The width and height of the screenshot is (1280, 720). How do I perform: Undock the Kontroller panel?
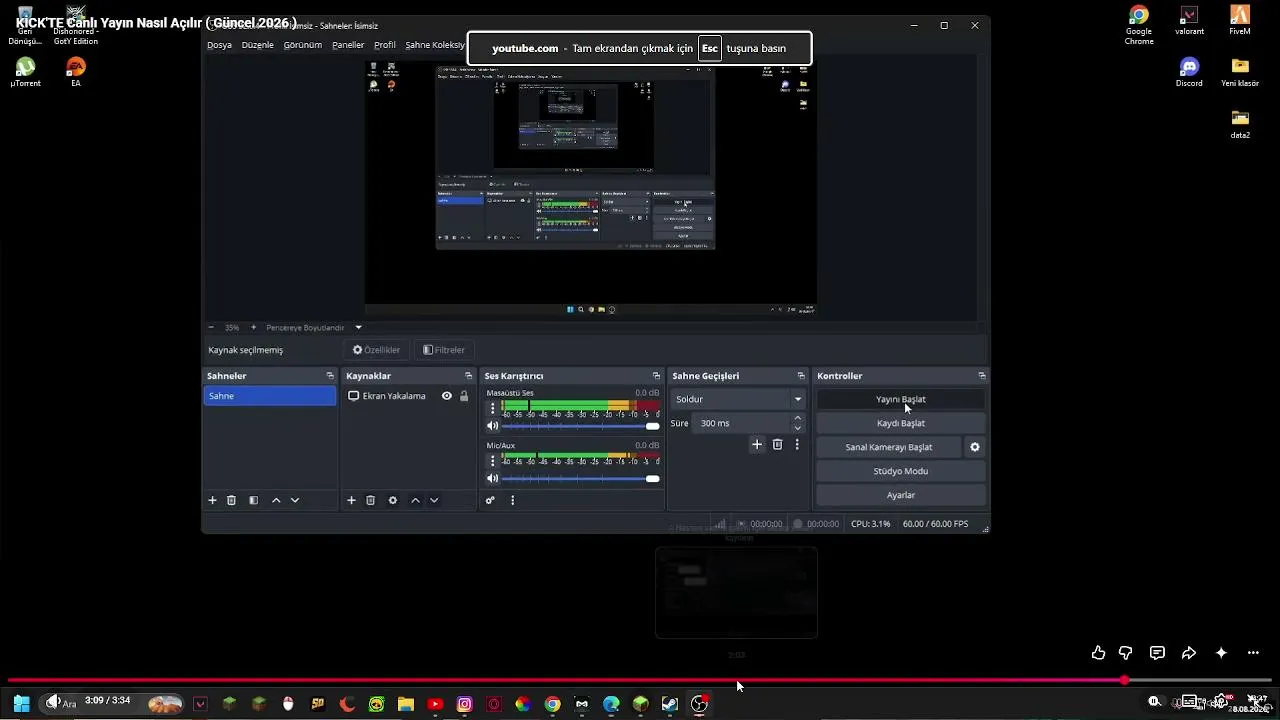[982, 376]
